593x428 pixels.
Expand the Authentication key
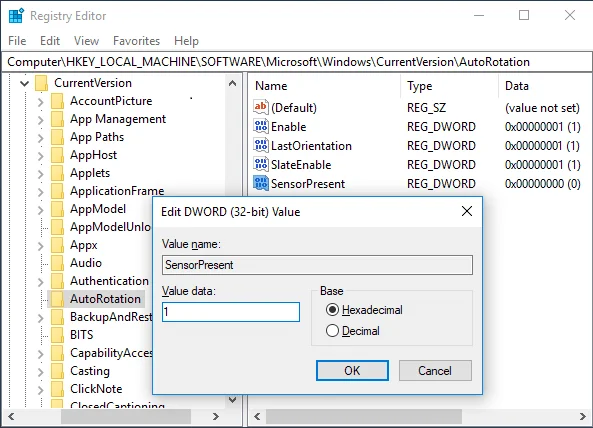pos(40,282)
